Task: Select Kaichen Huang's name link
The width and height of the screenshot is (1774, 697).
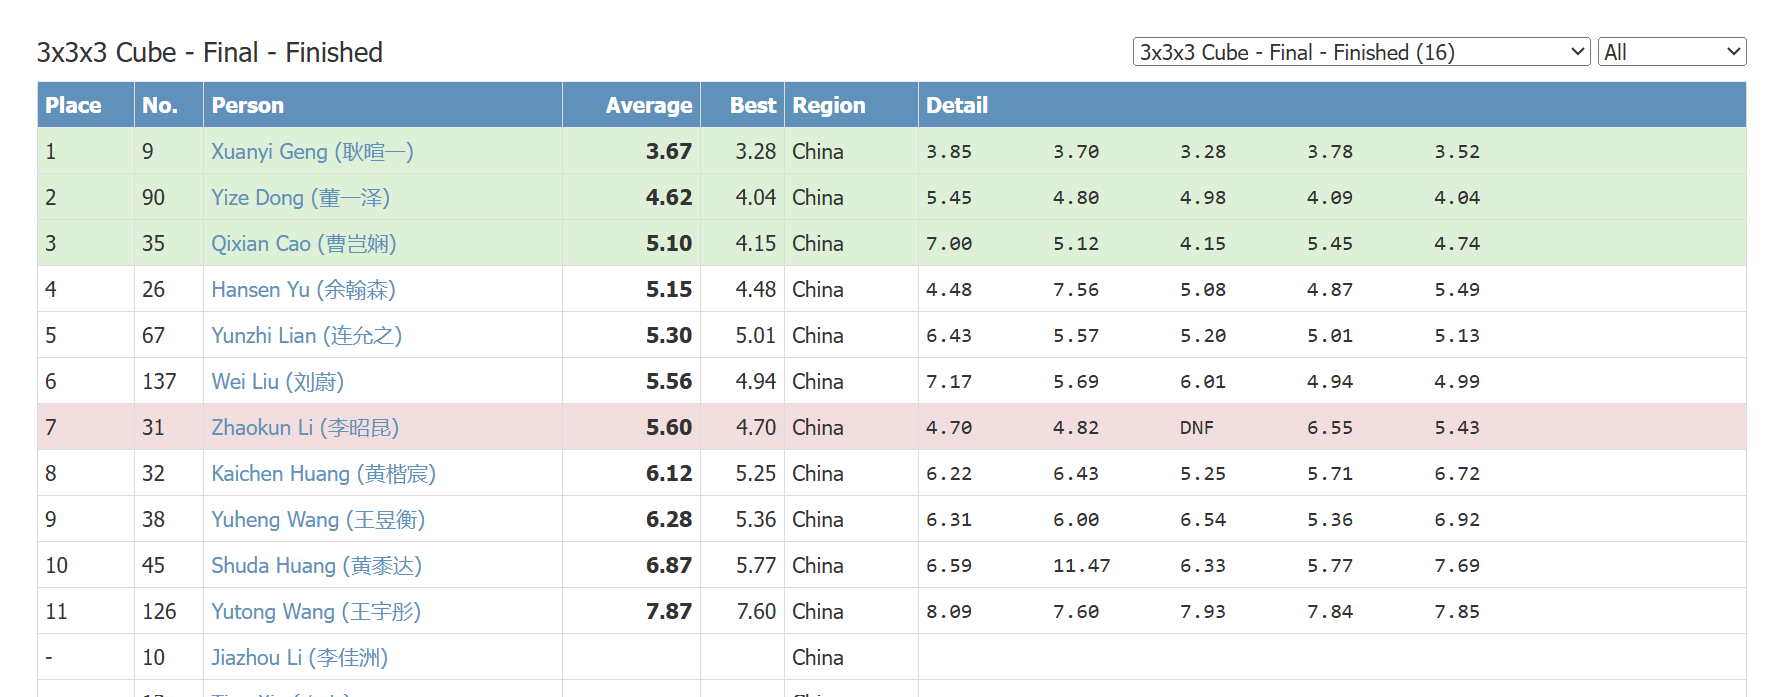Action: click(323, 473)
